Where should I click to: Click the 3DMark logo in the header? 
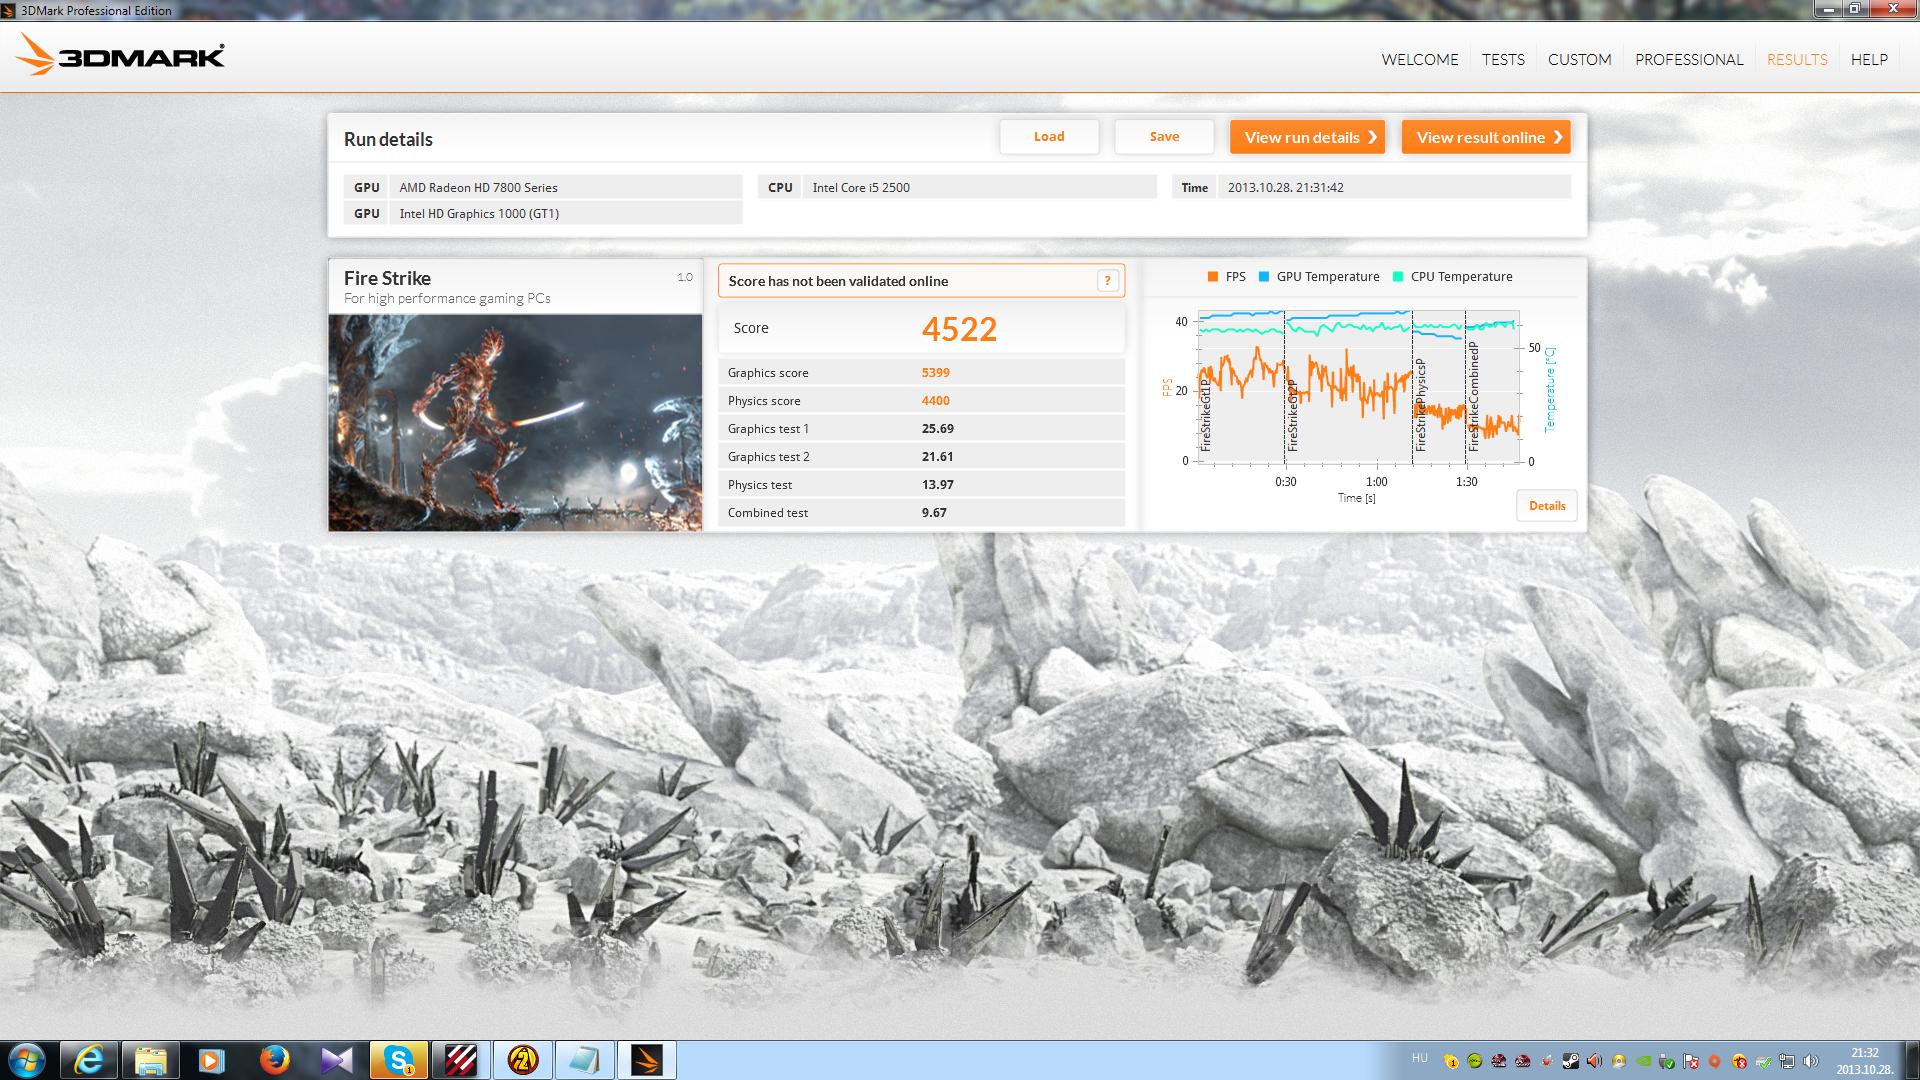click(121, 55)
